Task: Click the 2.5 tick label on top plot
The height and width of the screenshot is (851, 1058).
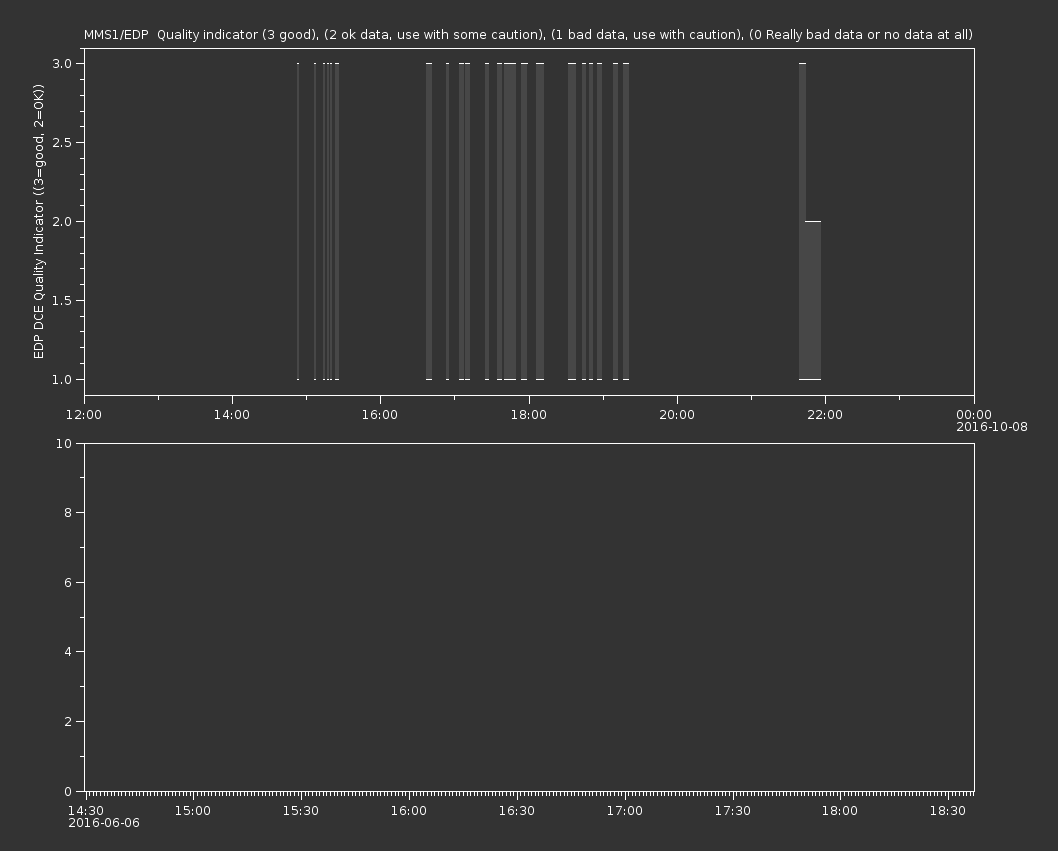Action: (x=62, y=142)
